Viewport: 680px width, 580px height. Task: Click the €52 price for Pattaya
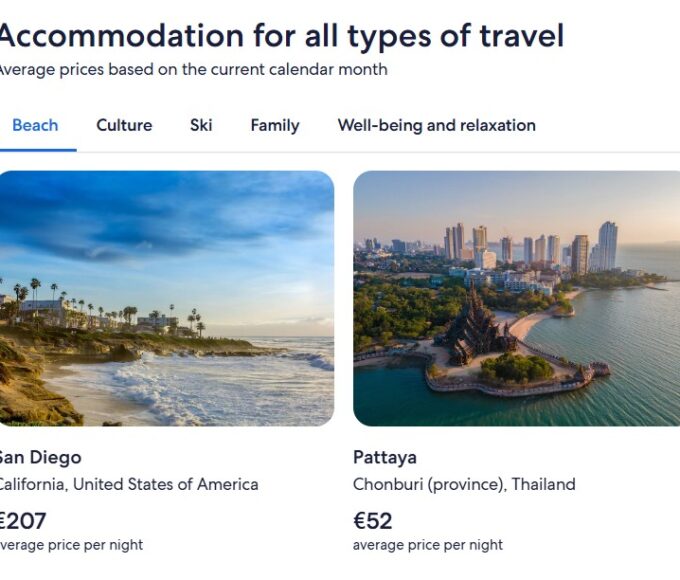click(x=373, y=521)
